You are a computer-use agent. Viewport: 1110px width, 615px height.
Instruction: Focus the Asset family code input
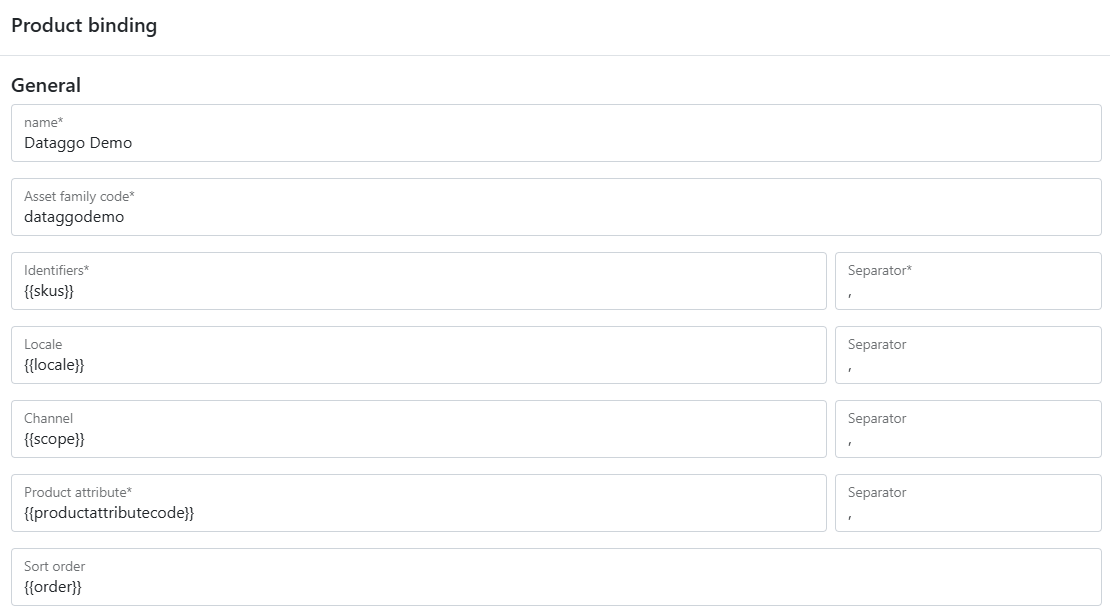[x=556, y=217]
